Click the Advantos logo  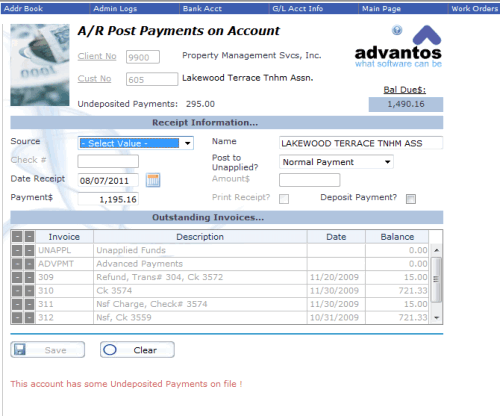(x=398, y=47)
